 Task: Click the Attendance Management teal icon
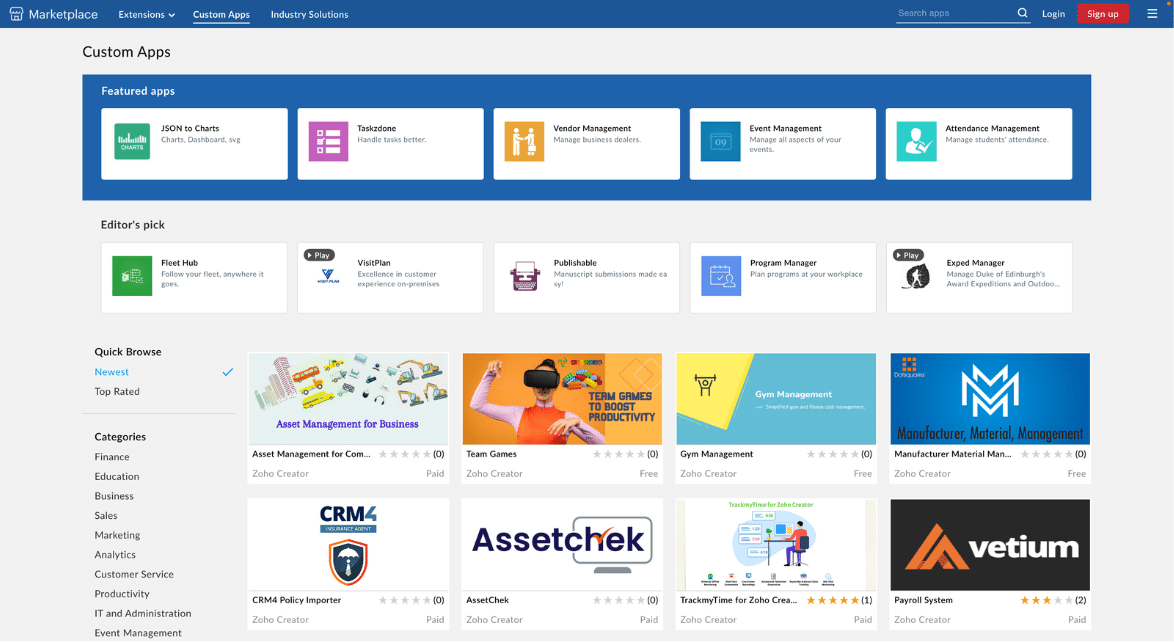tap(916, 142)
